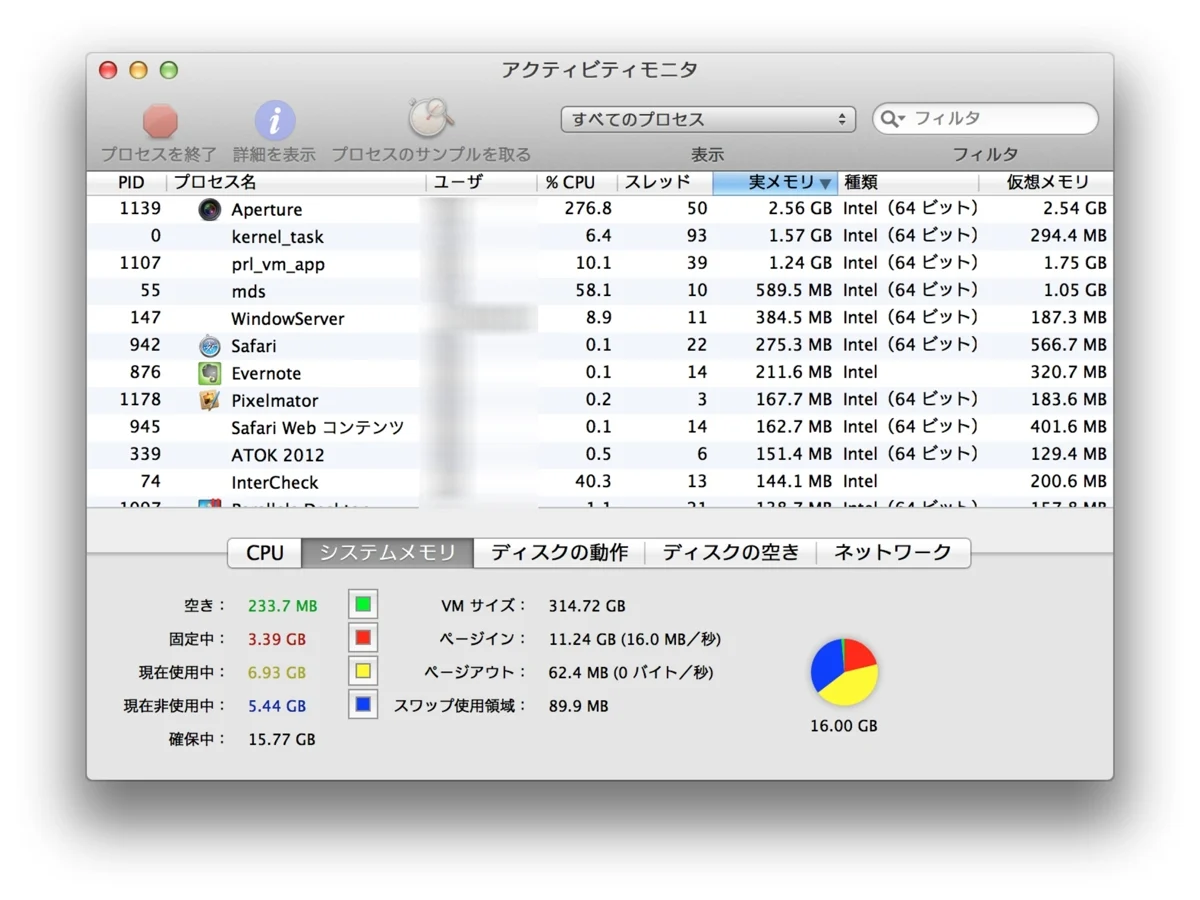The width and height of the screenshot is (1200, 900).
Task: Click PID 1139 cell
Action: pos(140,209)
